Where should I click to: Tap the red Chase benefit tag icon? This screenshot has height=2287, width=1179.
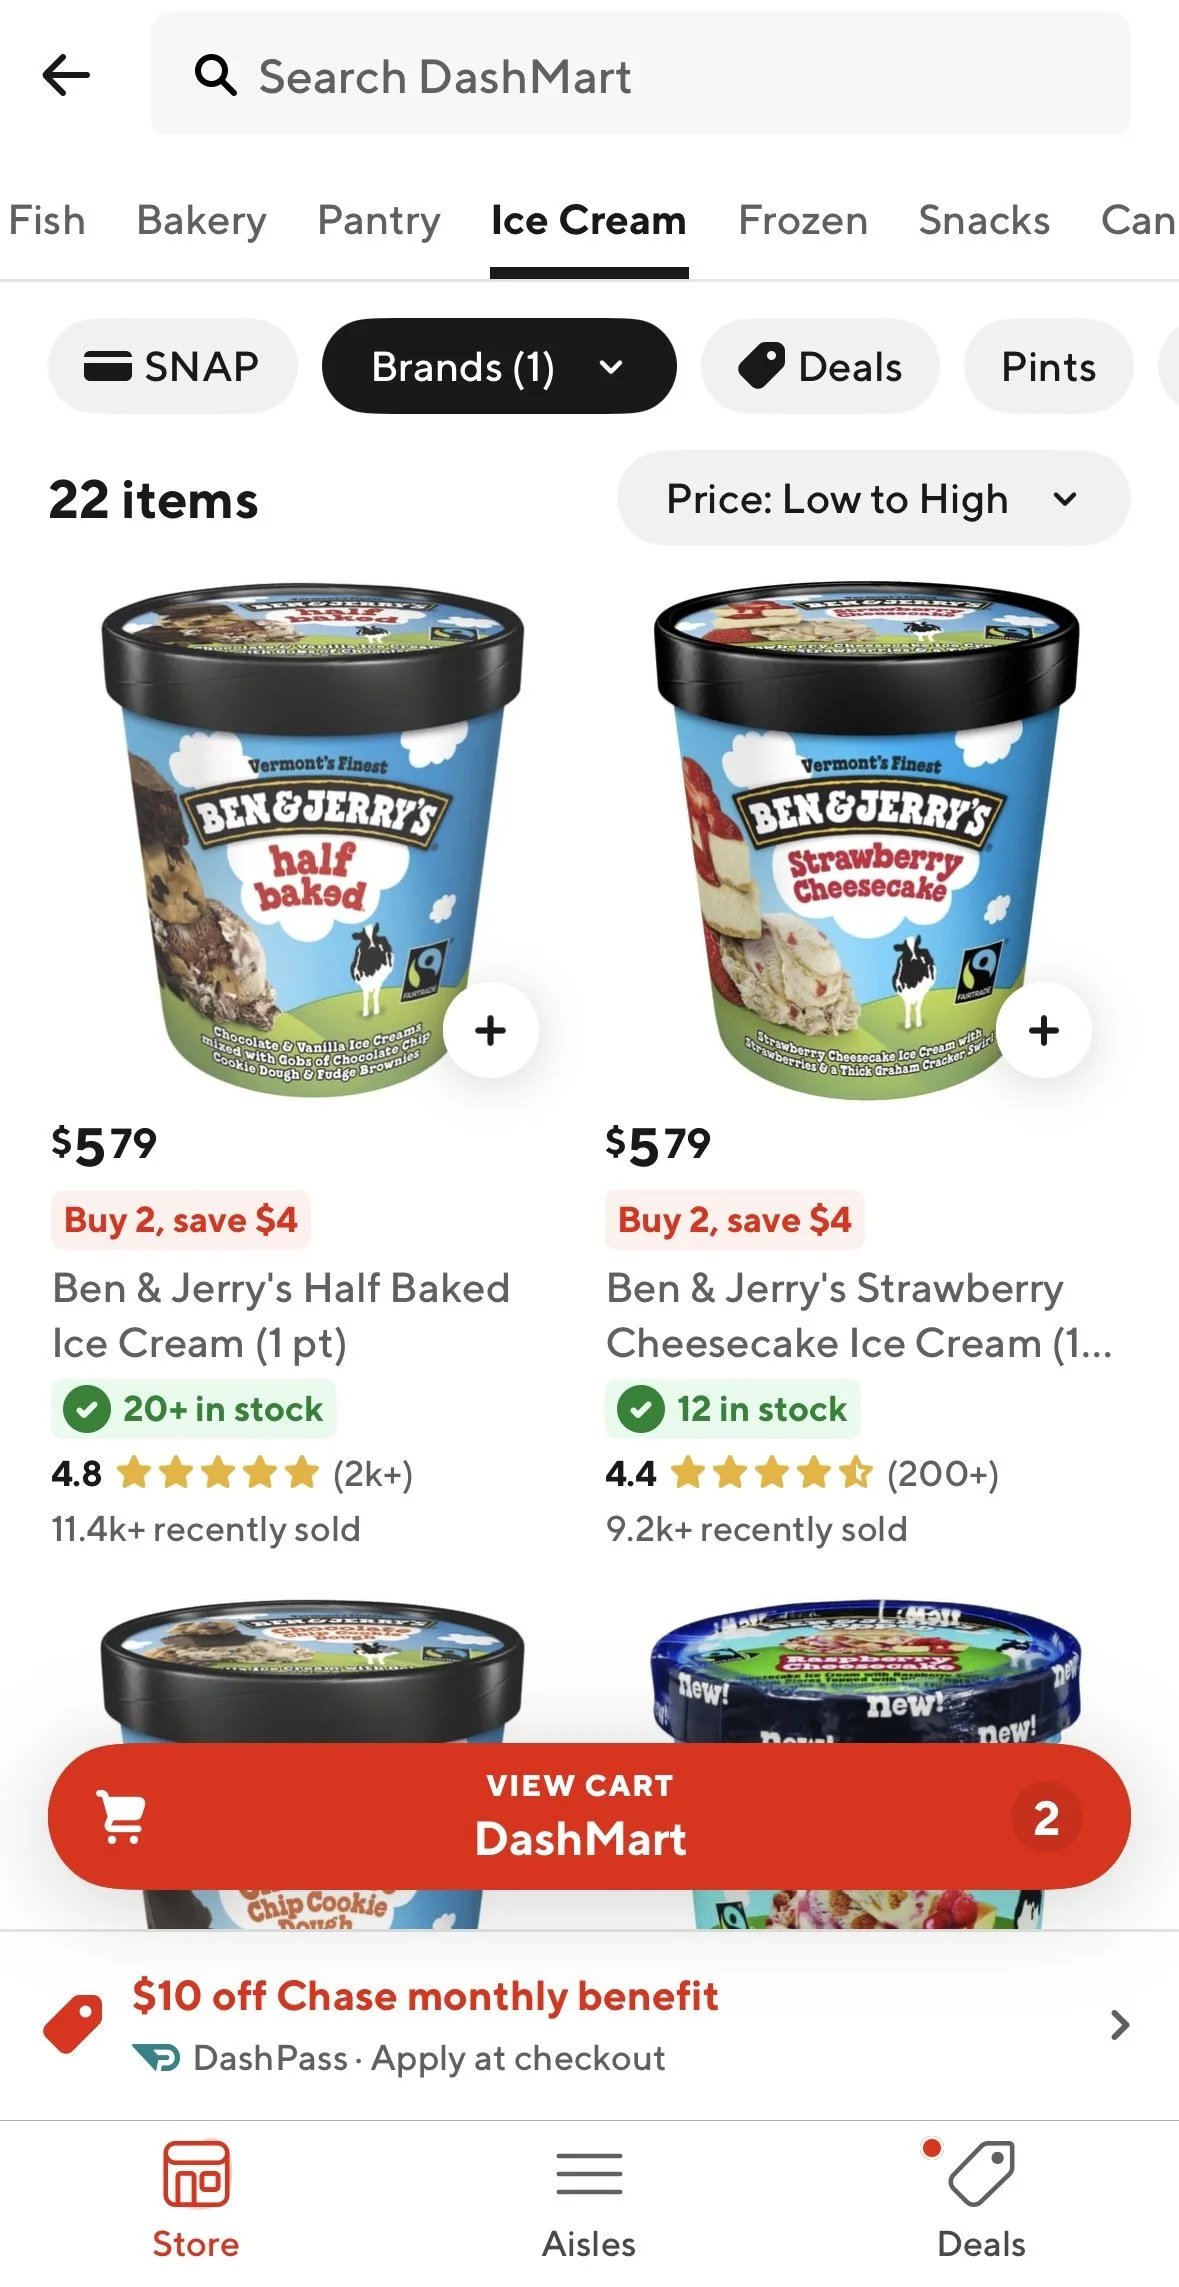72,2024
